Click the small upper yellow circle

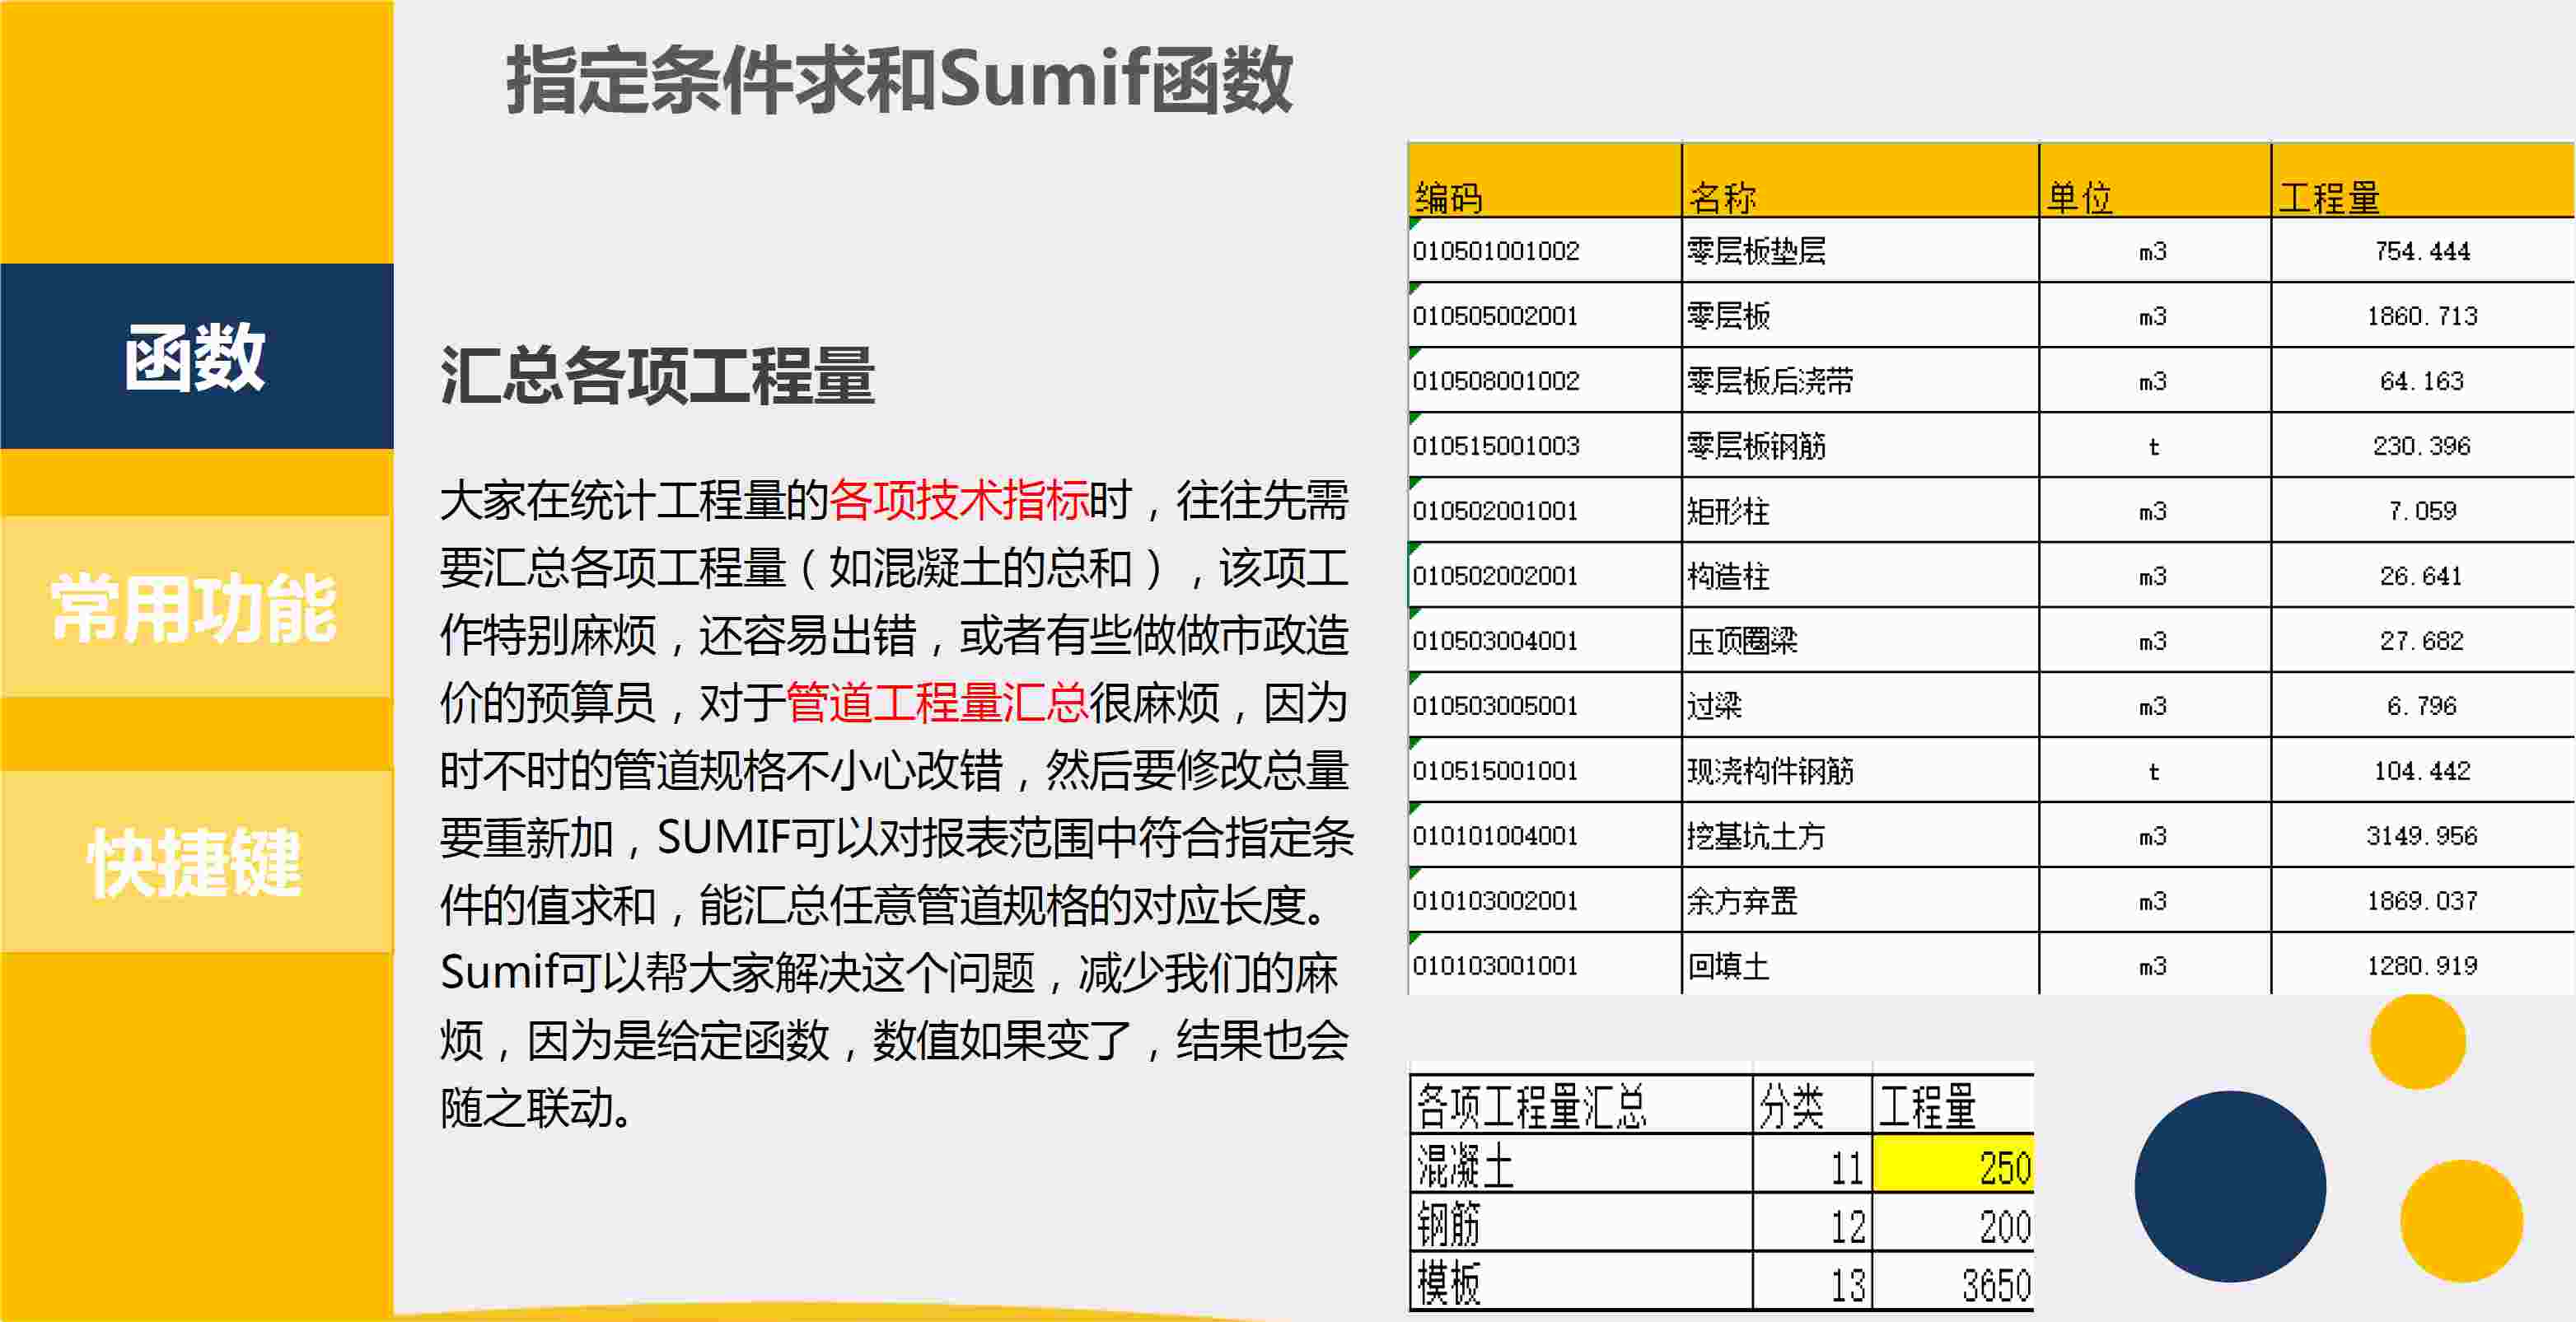click(x=2417, y=1041)
